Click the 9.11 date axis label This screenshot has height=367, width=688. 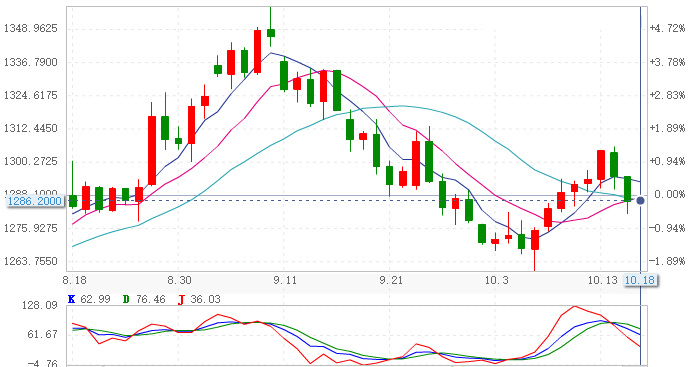click(285, 280)
